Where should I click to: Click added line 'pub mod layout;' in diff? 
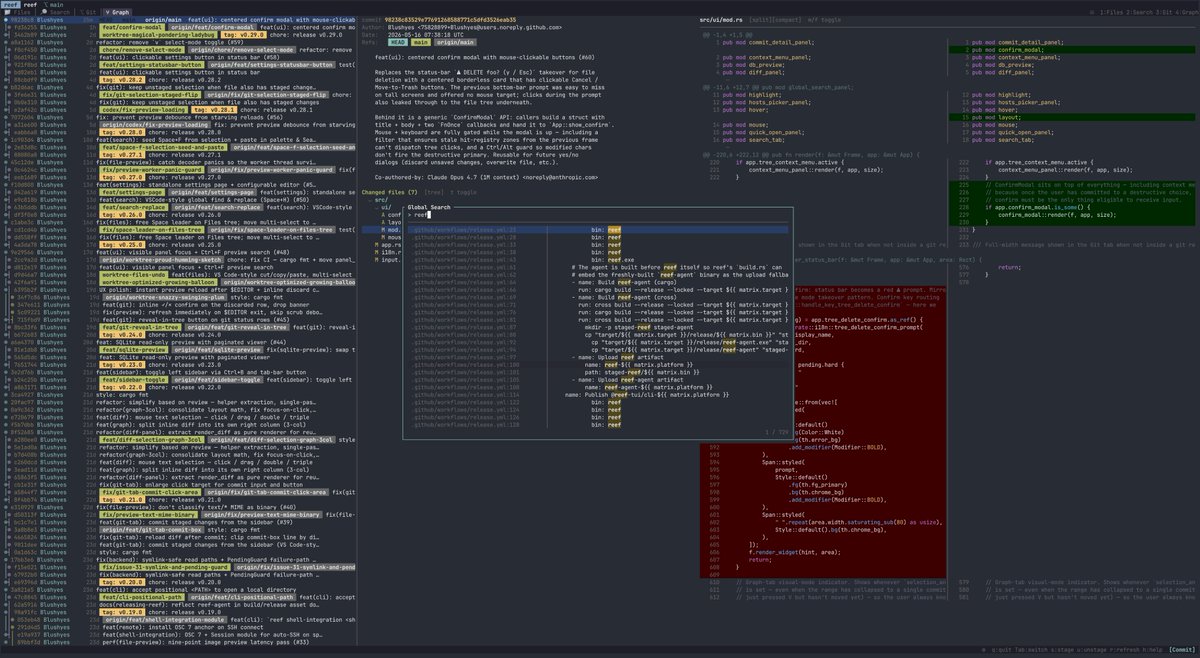(x=1071, y=117)
